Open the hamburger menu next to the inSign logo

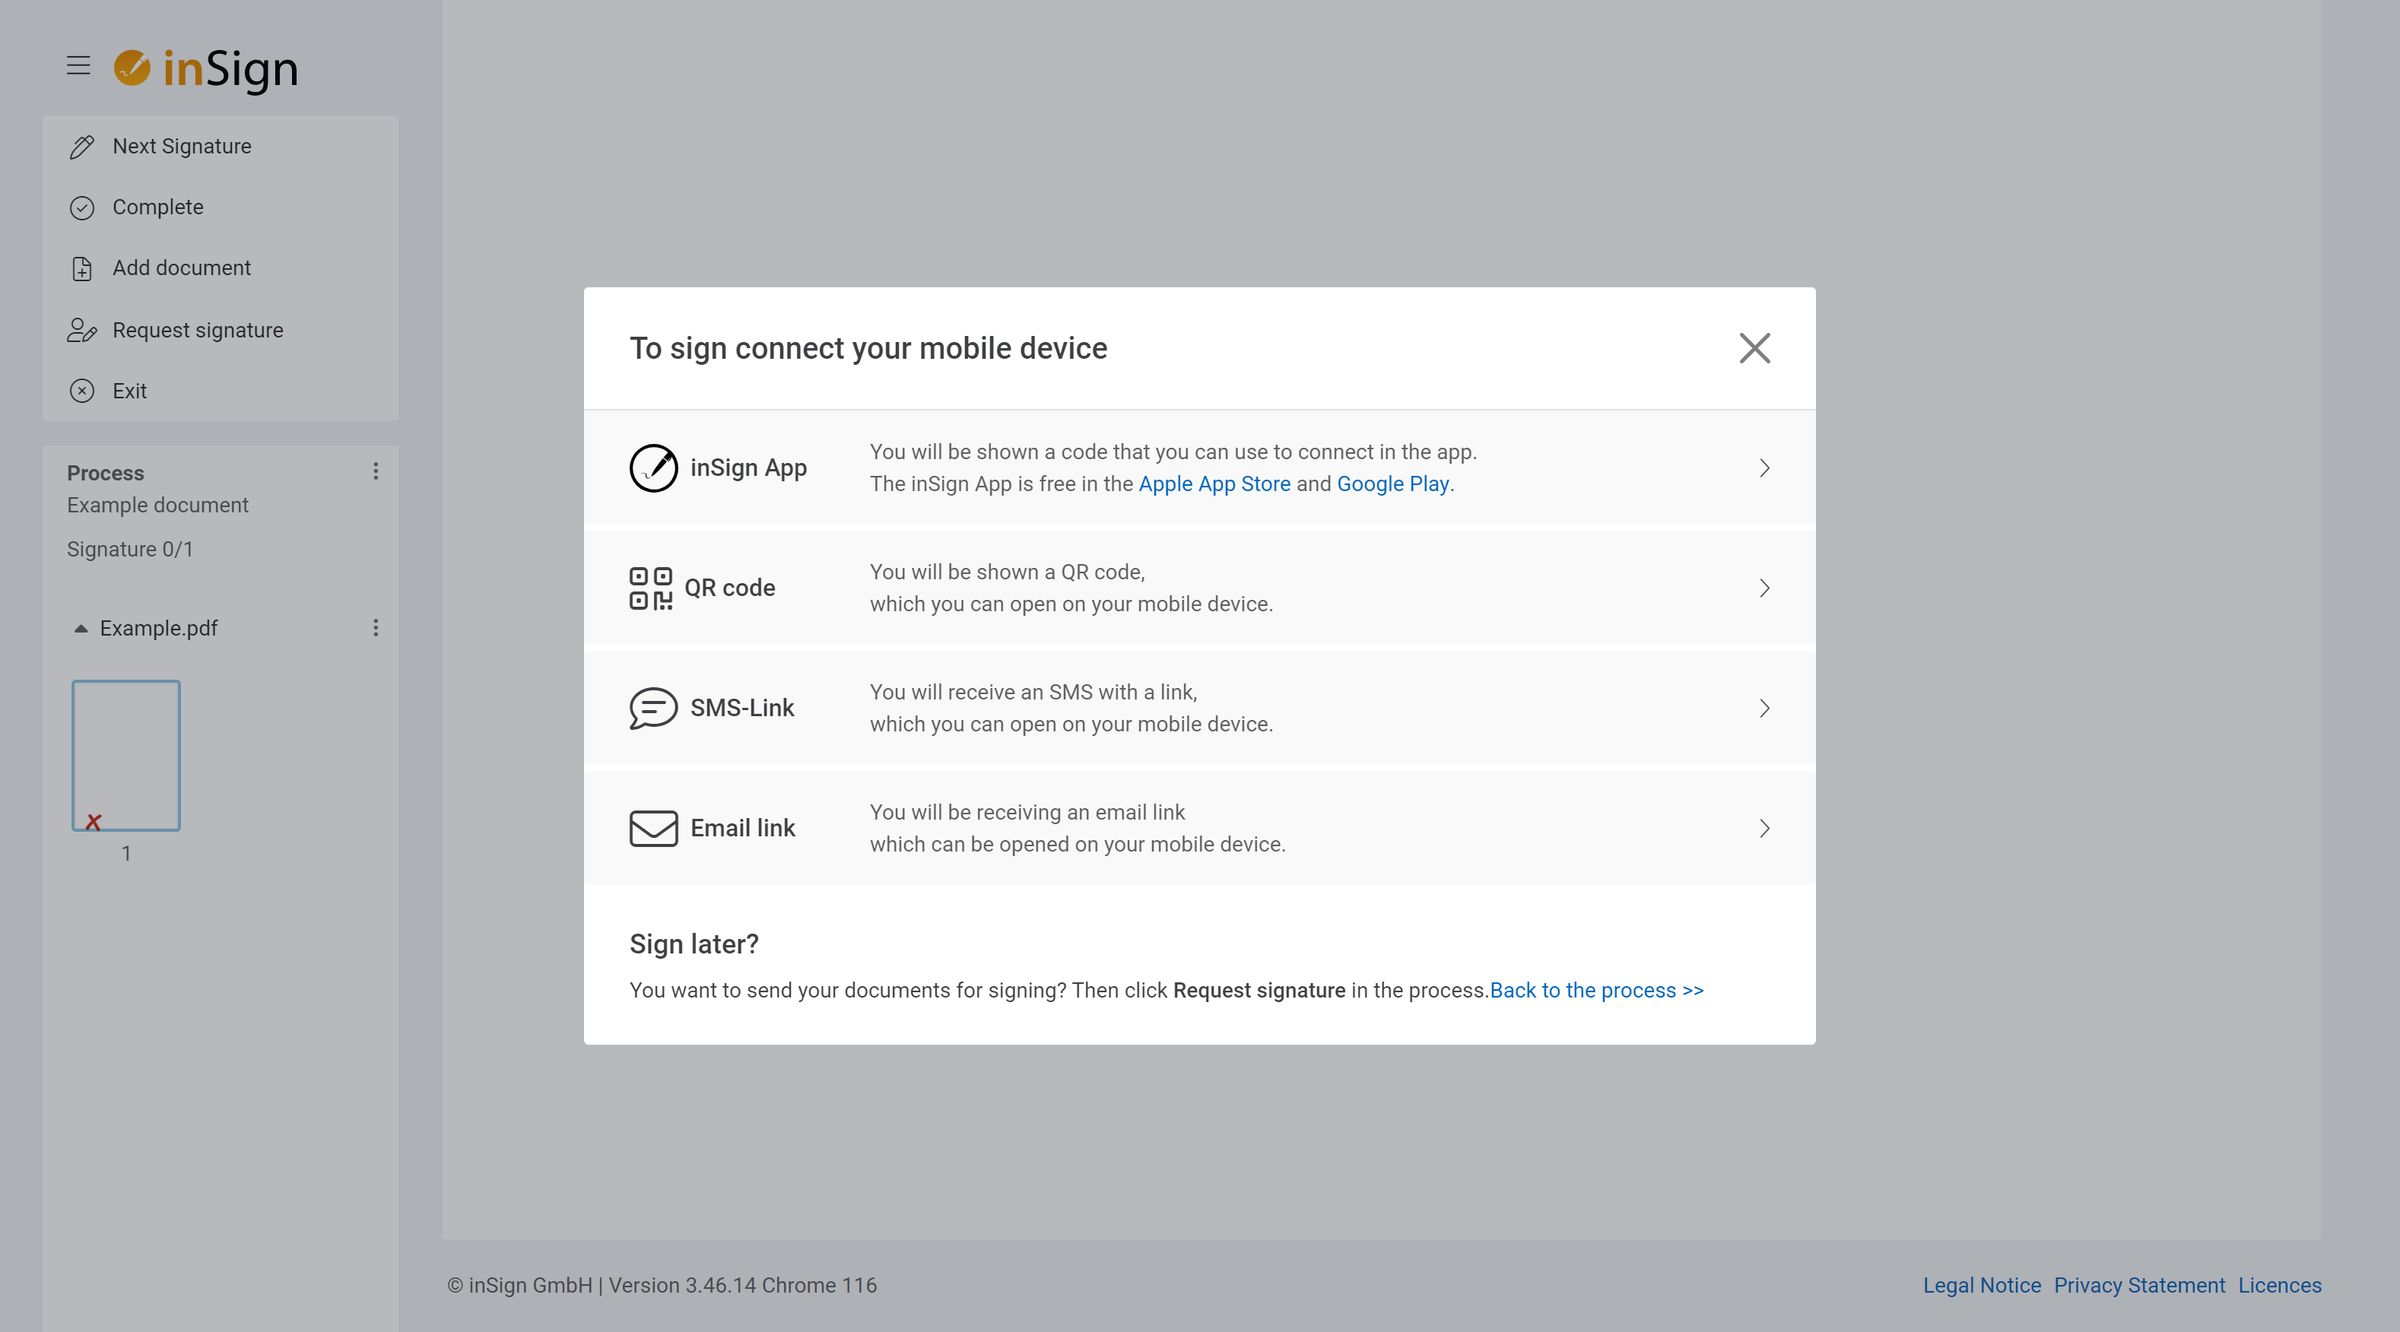tap(77, 65)
